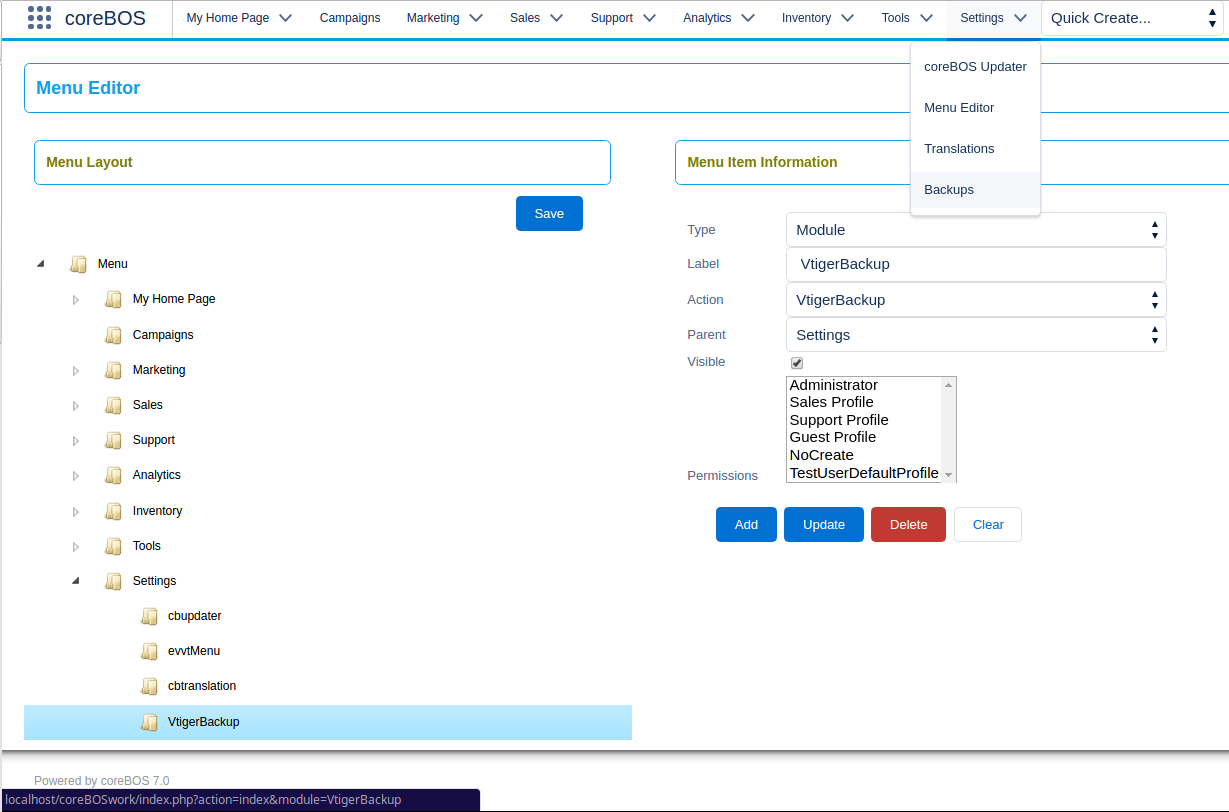
Task: Click the folder icon next to VtigerBackup
Action: click(149, 722)
